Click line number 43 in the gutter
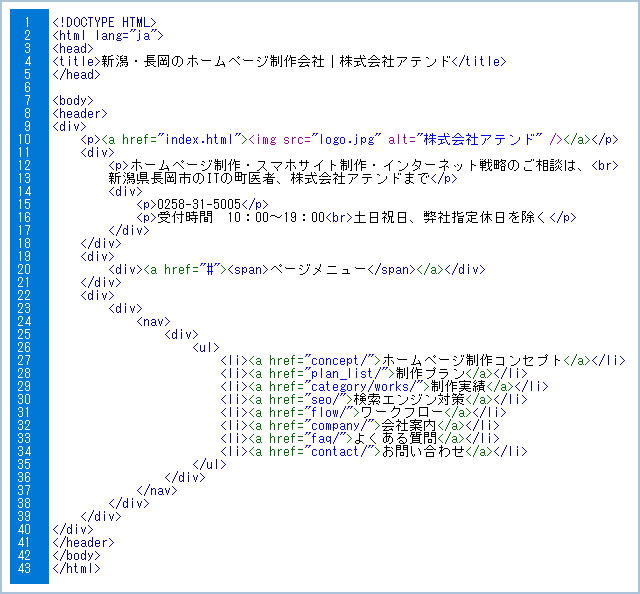640x594 pixels. 24,568
